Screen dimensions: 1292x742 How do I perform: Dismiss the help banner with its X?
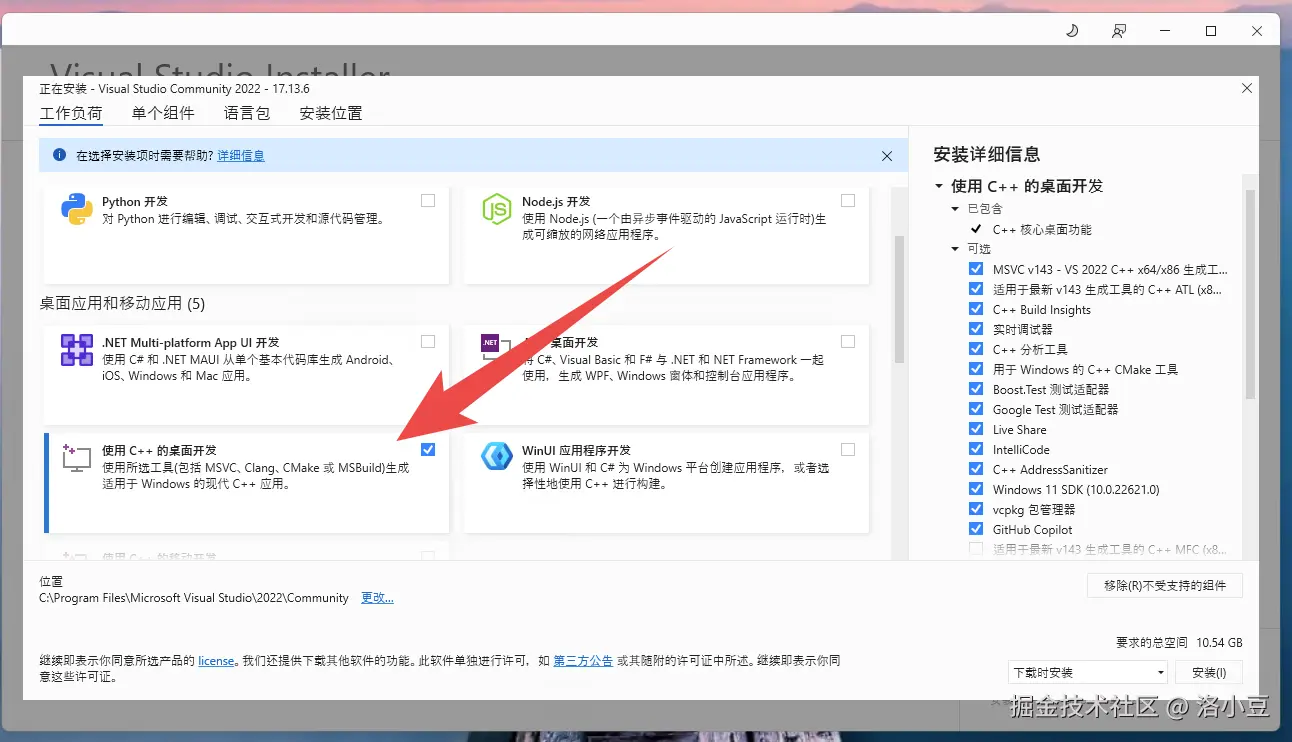tap(887, 156)
